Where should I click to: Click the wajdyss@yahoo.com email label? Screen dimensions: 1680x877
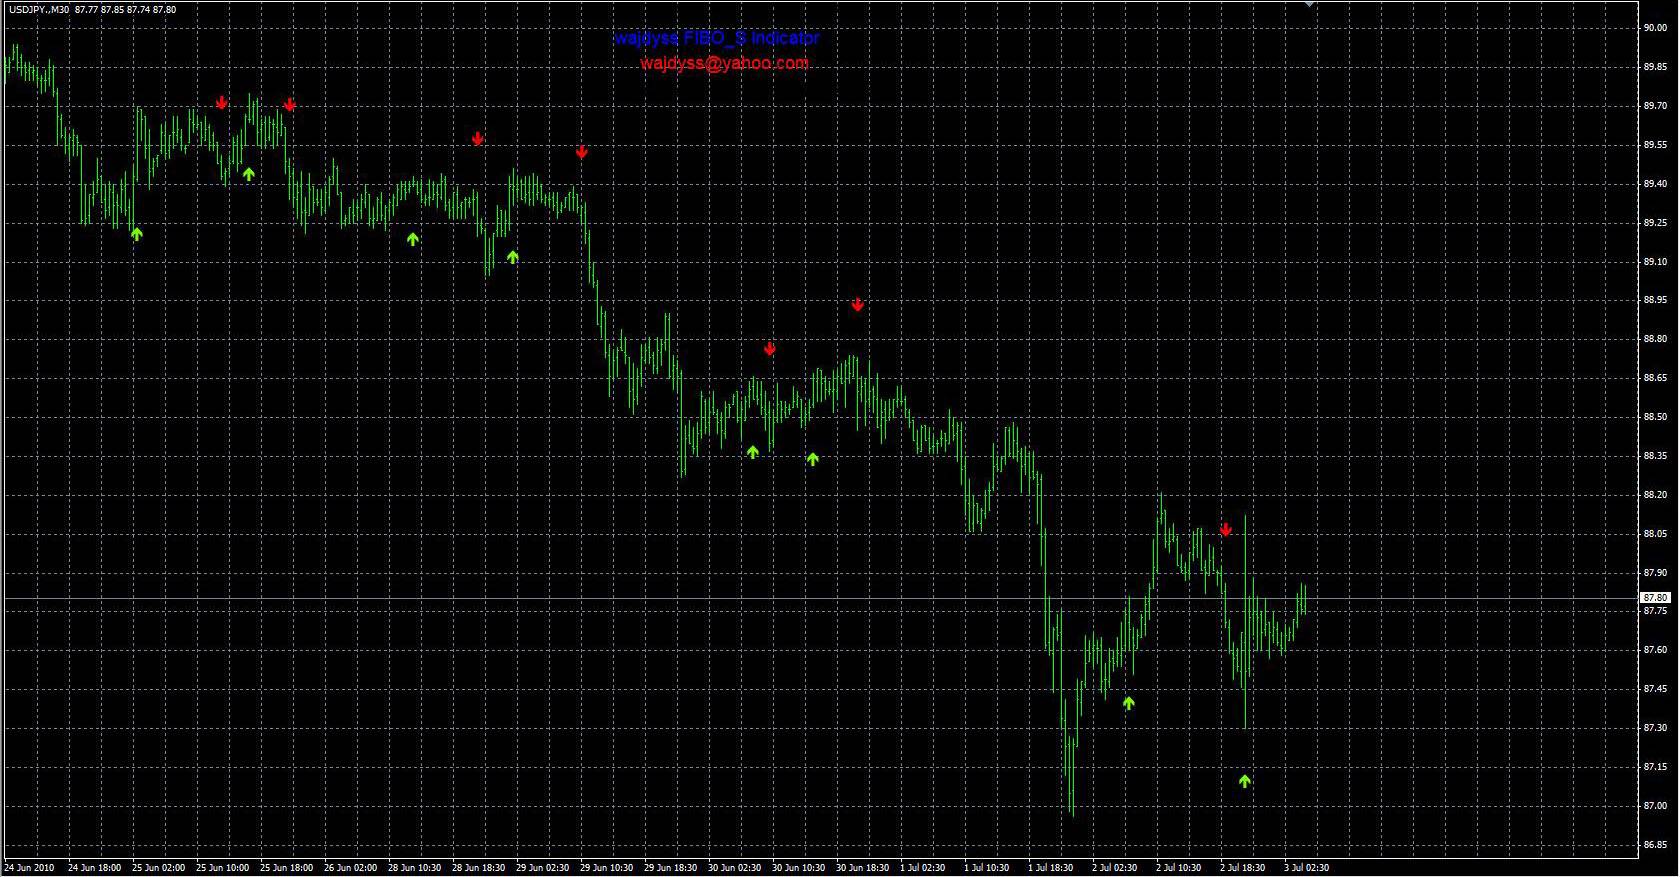click(x=725, y=63)
